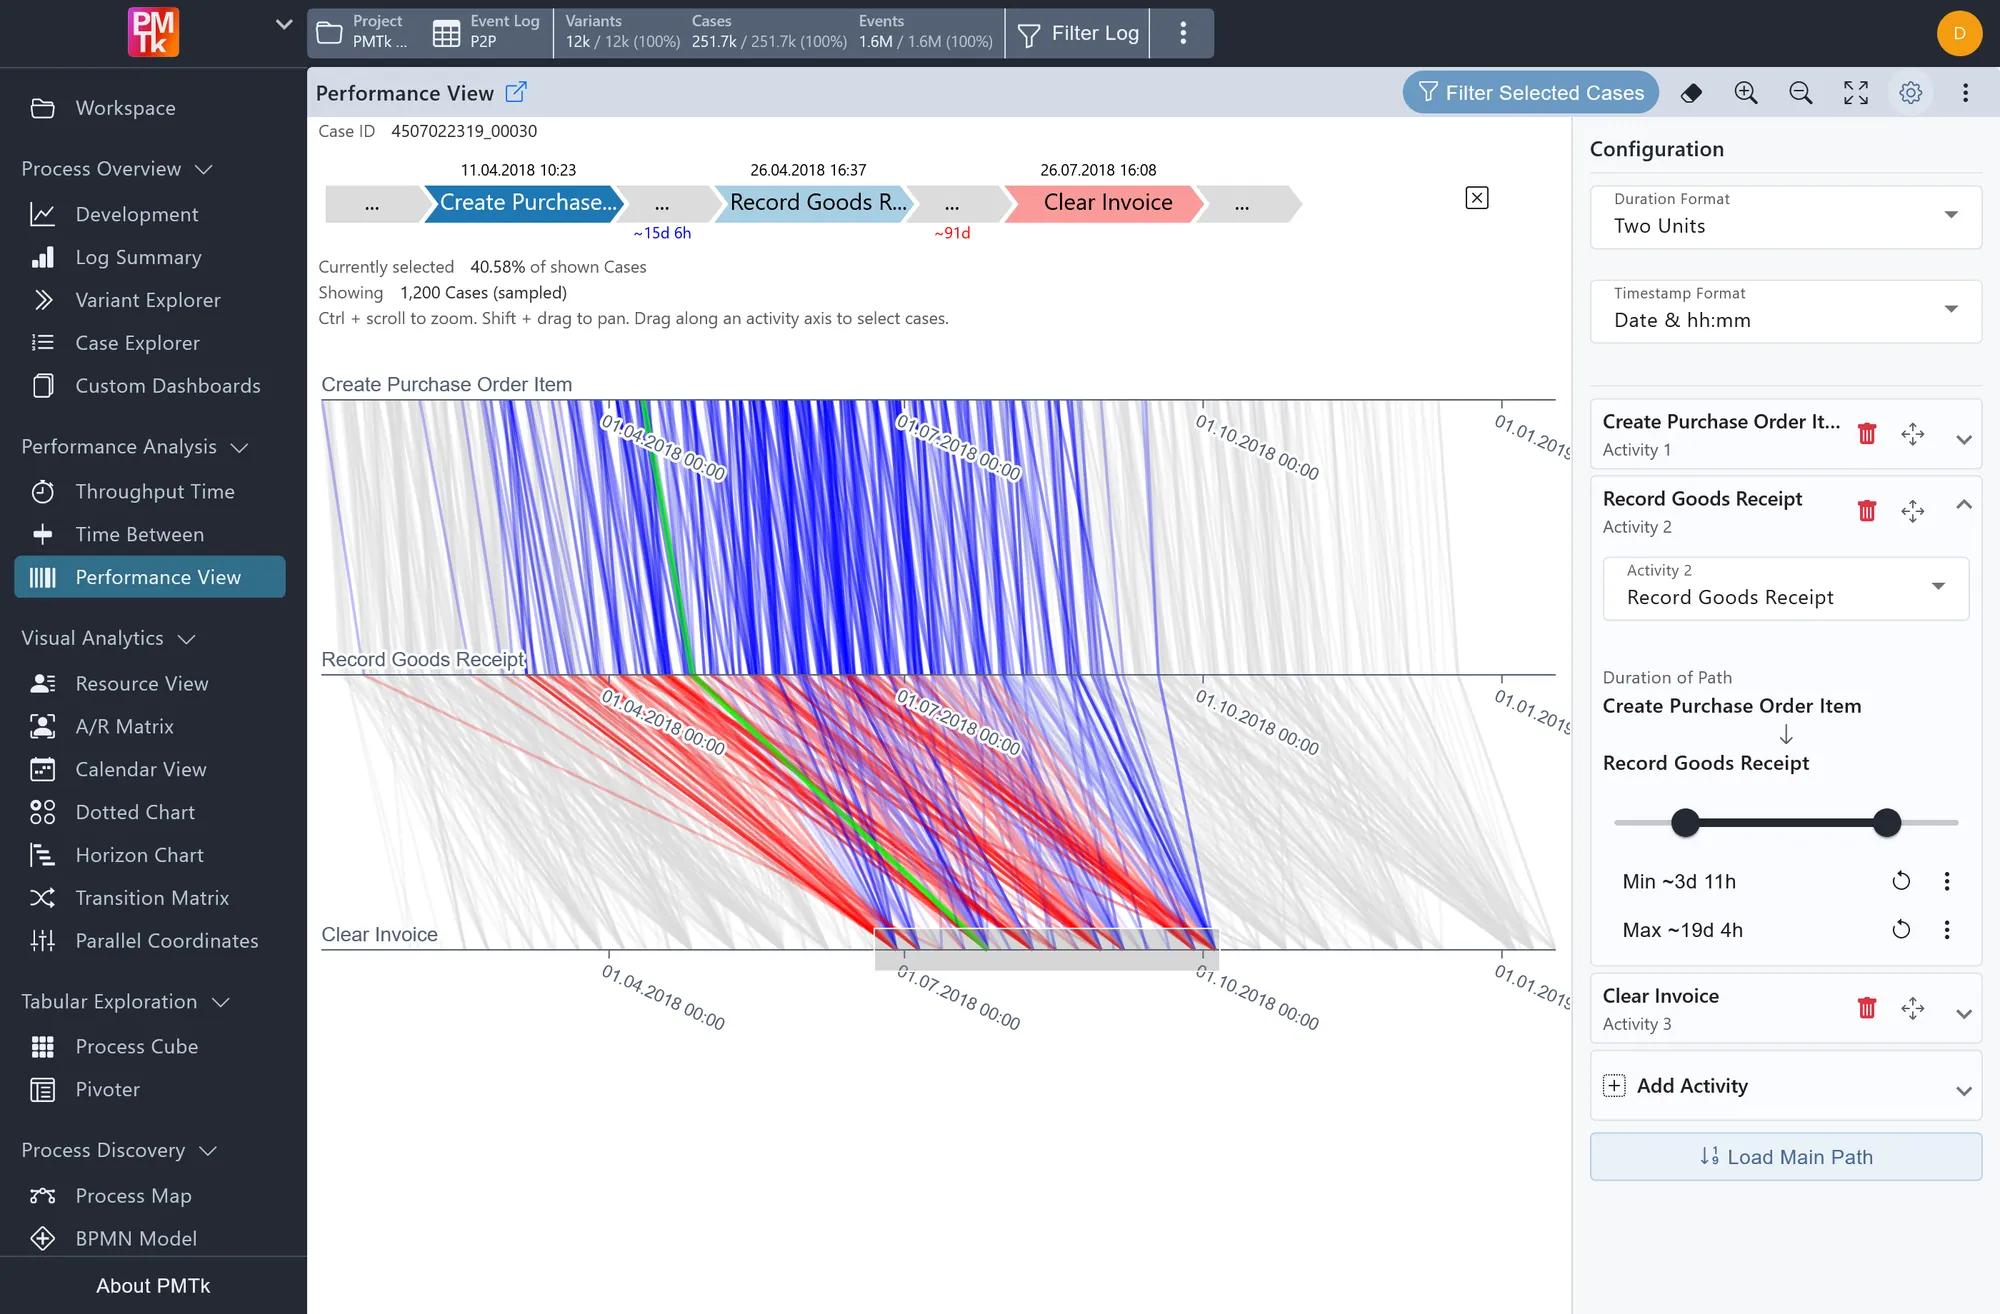Click the Load Main Path button
Screen dimensions: 2000x1314
point(1786,1157)
